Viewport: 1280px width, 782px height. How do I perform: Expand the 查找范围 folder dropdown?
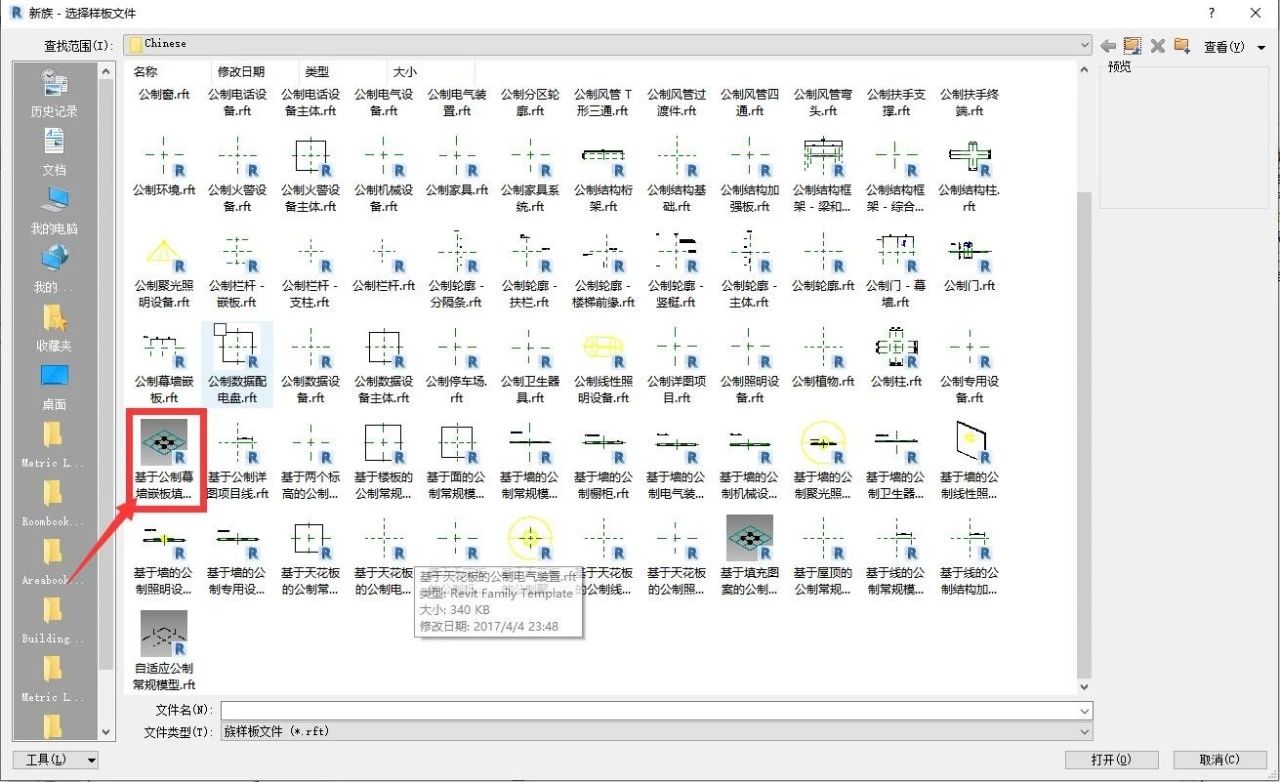pyautogui.click(x=1085, y=45)
